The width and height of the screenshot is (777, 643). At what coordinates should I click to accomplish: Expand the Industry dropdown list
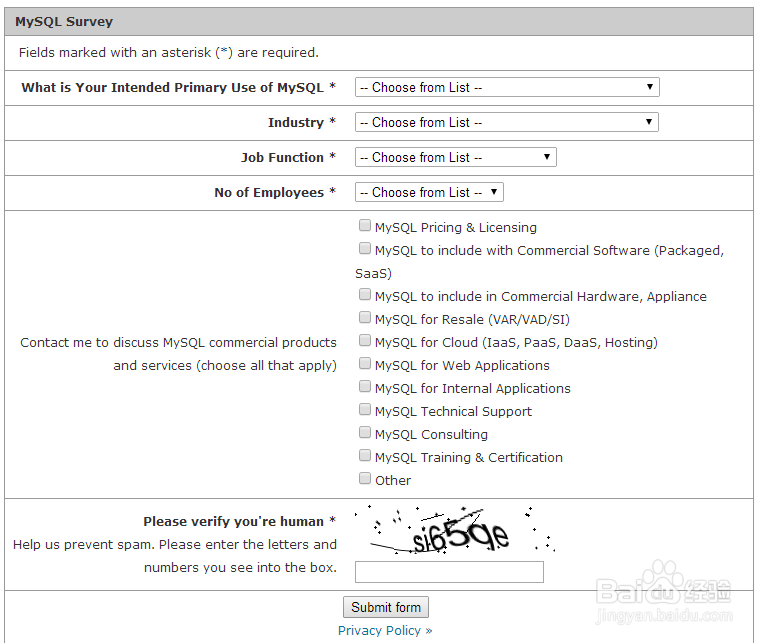coord(507,123)
